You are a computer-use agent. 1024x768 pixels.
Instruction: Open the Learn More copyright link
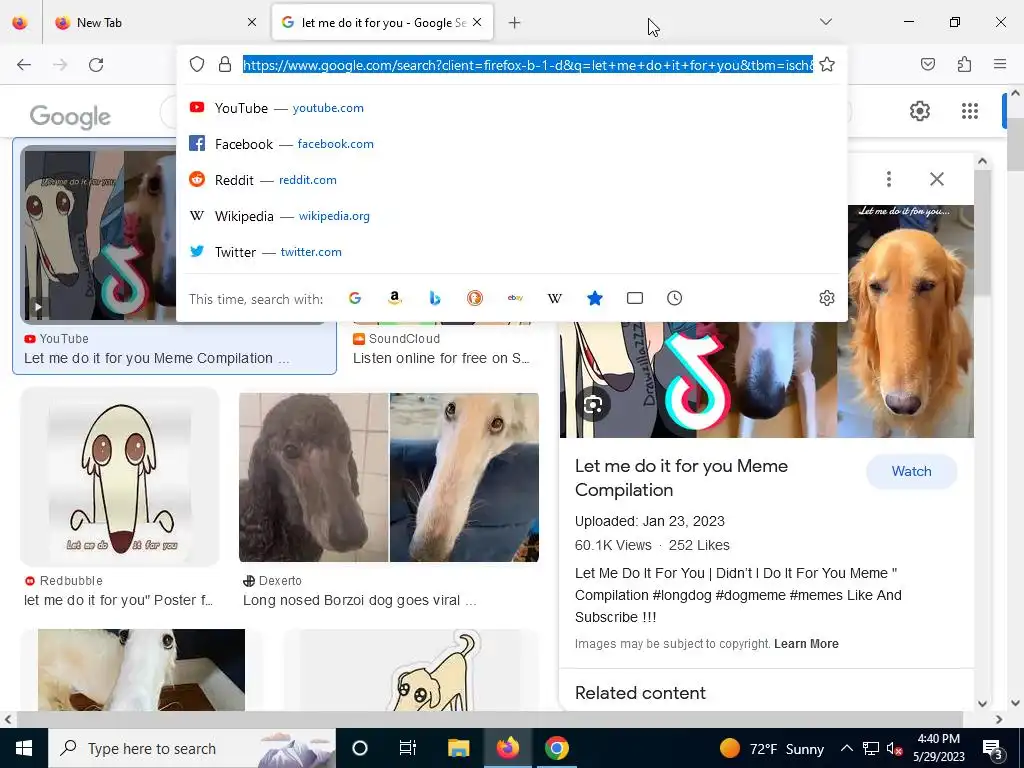[806, 644]
